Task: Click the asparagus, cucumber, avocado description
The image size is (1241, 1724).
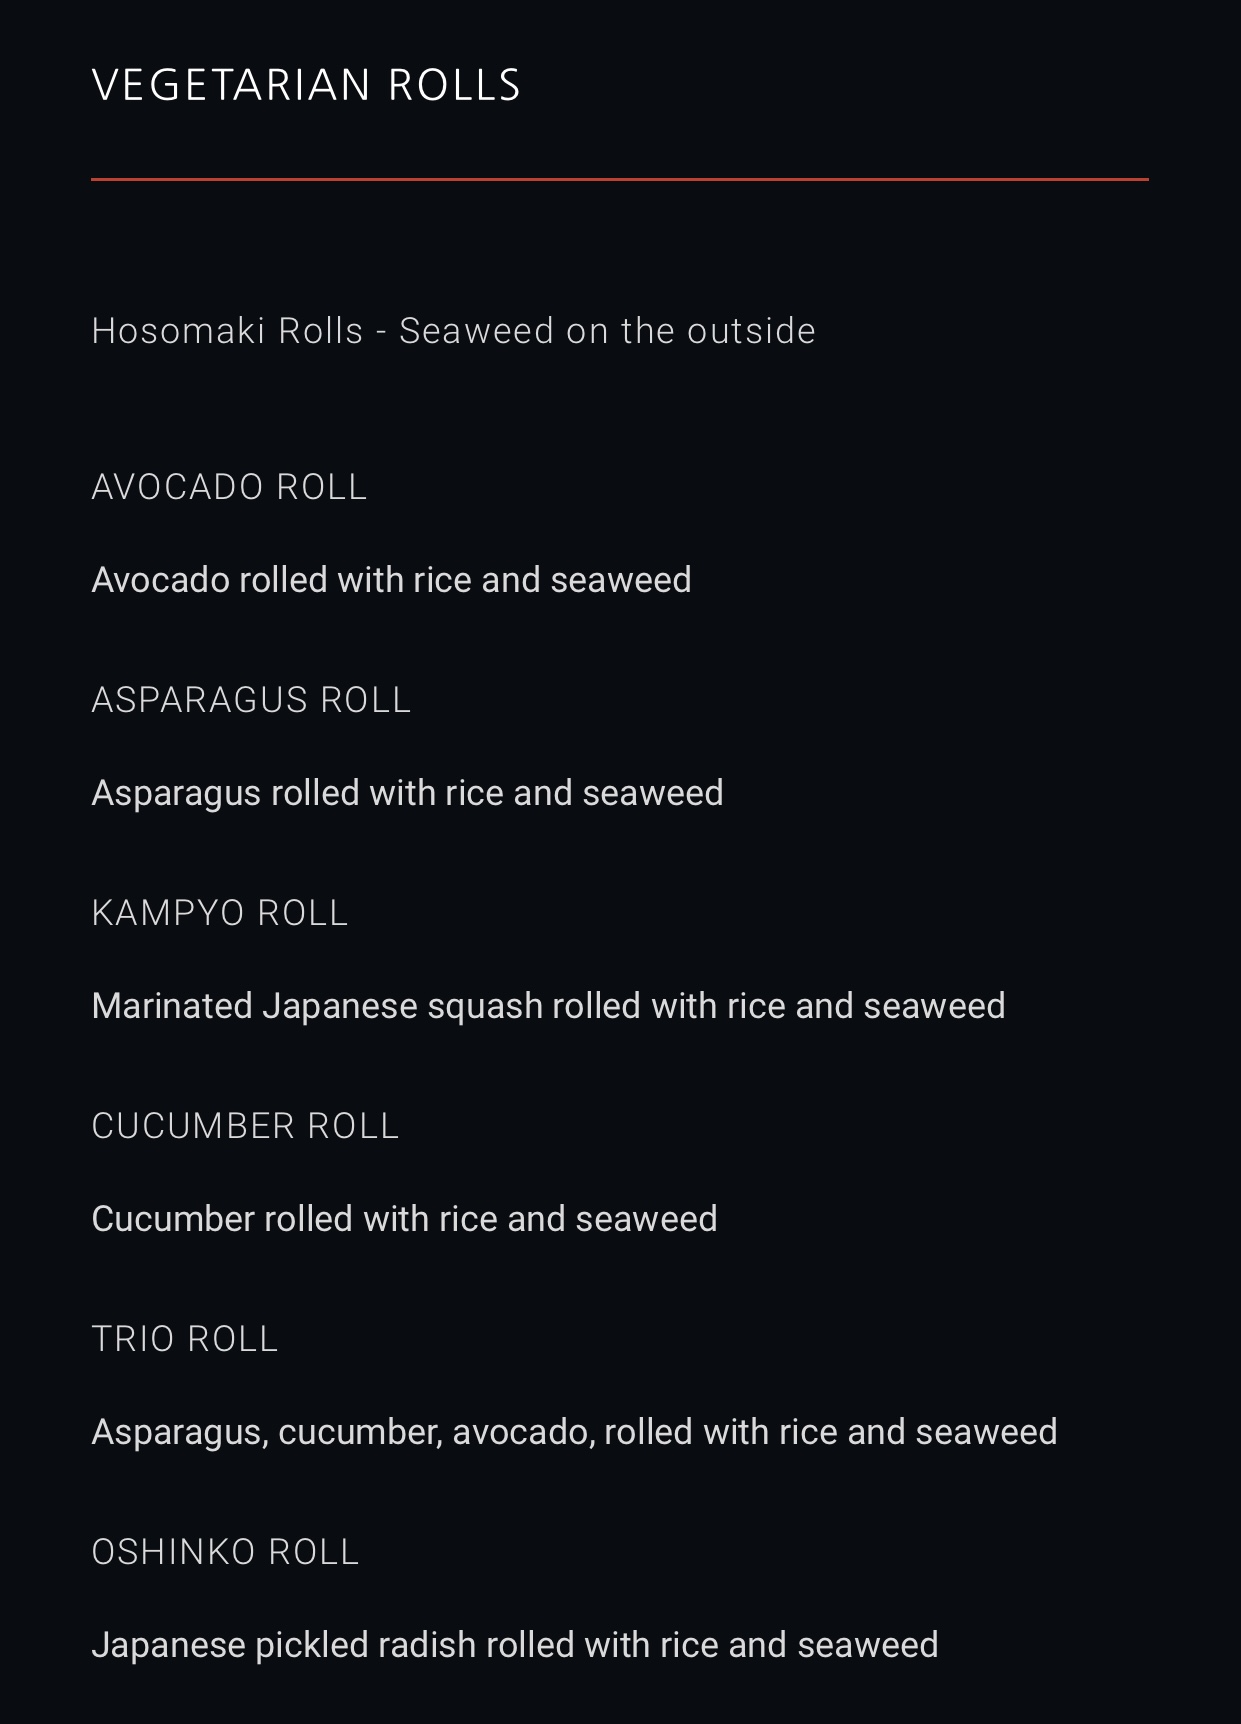Action: click(x=574, y=1432)
